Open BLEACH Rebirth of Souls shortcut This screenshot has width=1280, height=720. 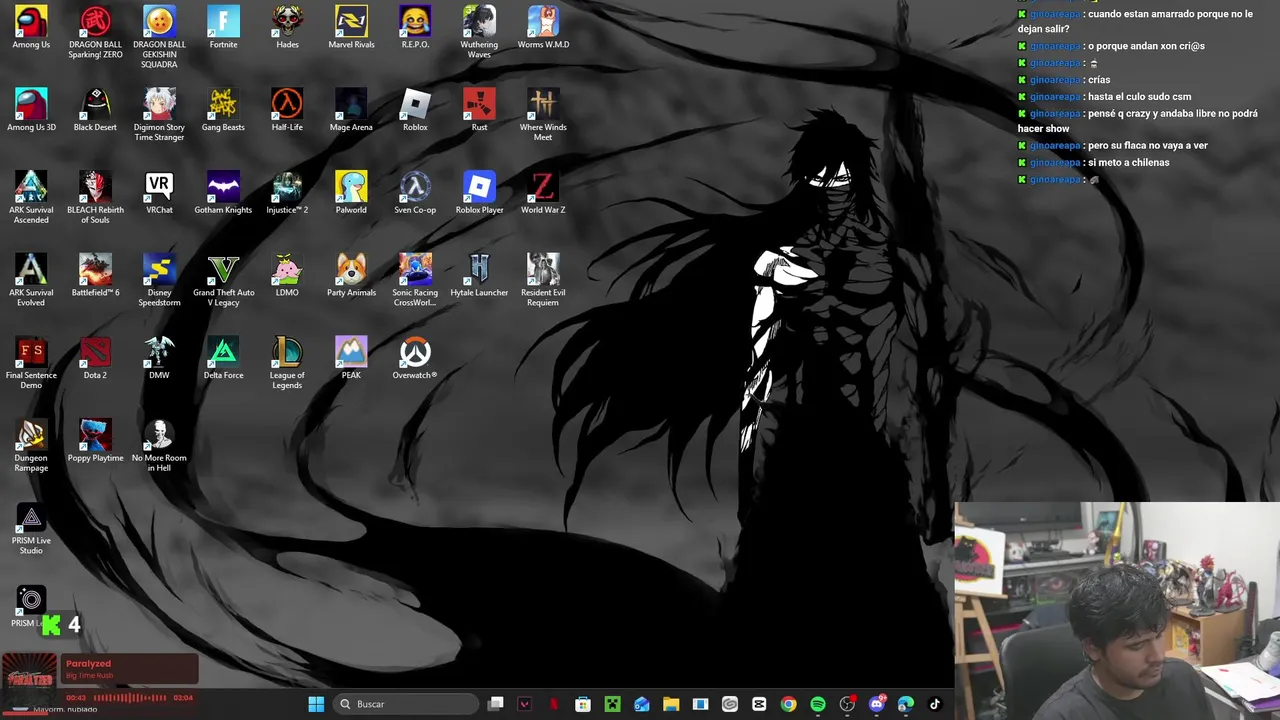point(95,198)
